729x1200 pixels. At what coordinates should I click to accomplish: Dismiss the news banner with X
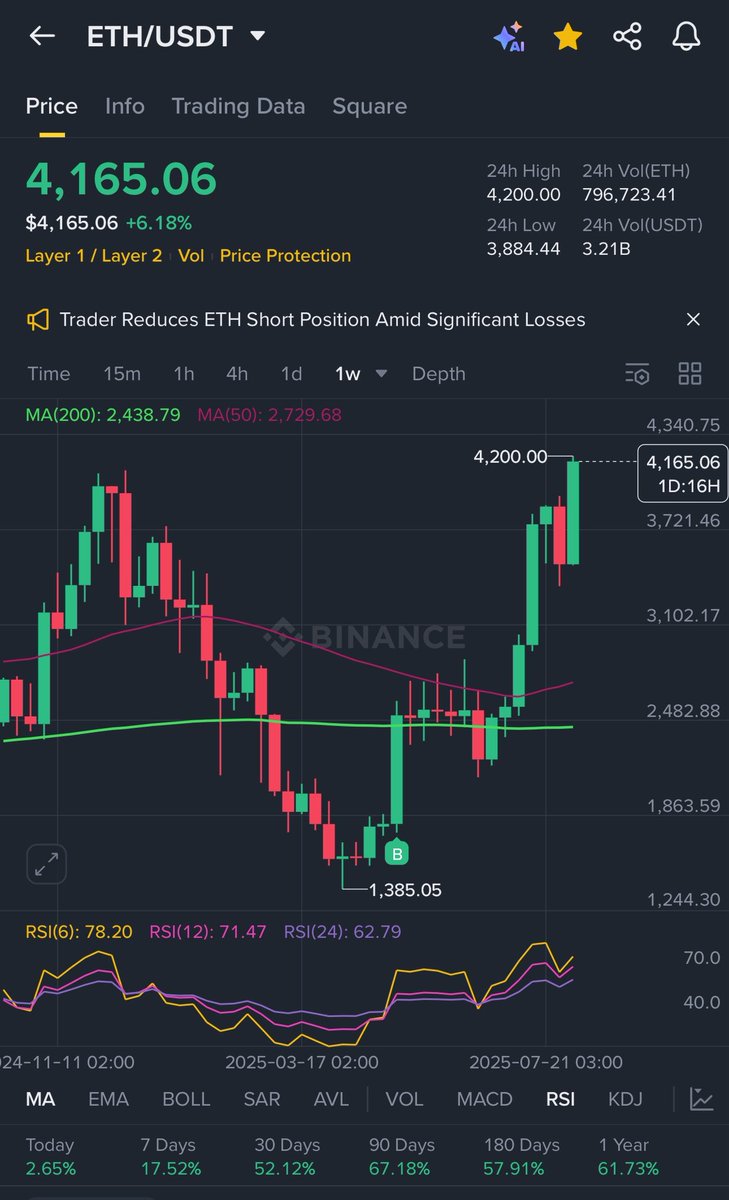(x=693, y=320)
